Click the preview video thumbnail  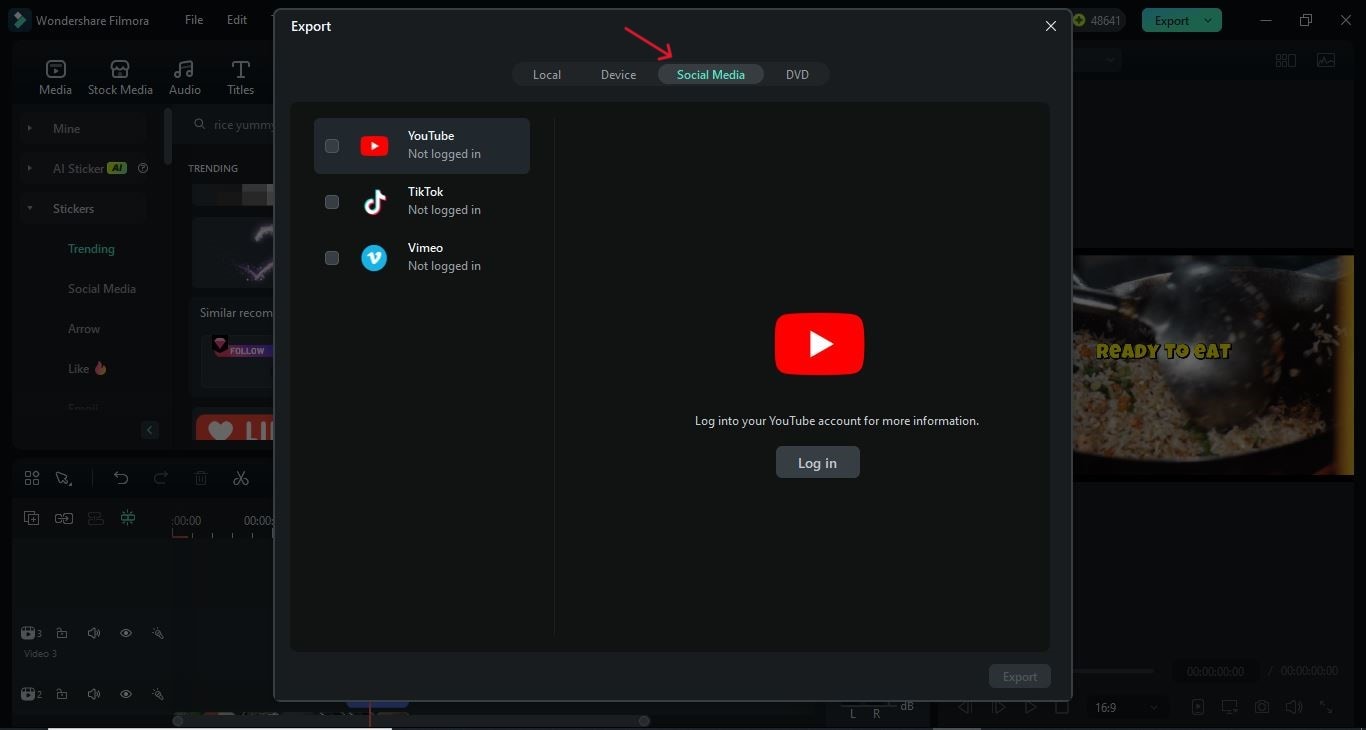1213,365
